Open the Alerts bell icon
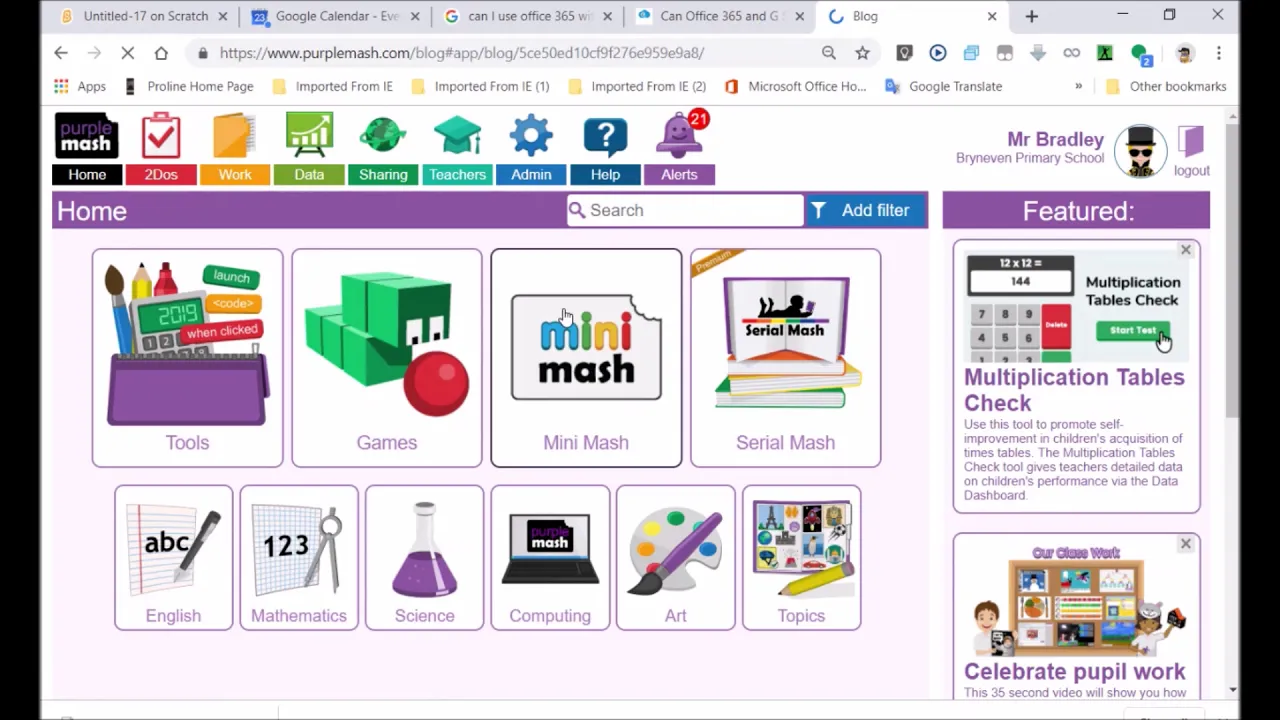 click(680, 134)
